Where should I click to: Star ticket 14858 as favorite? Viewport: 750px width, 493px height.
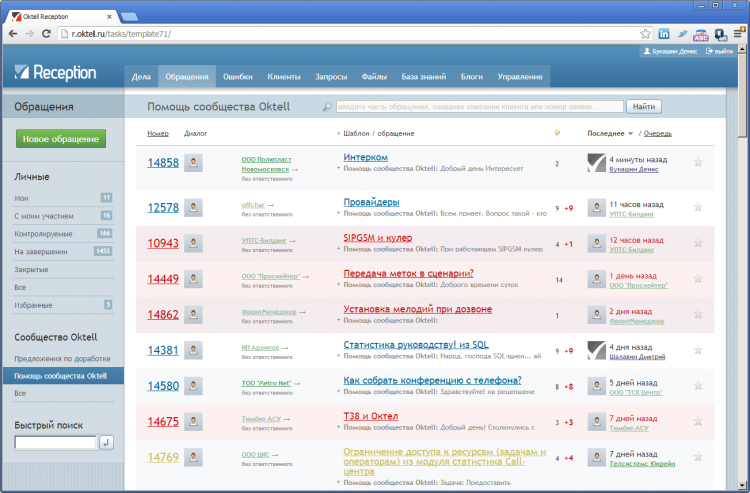[x=698, y=163]
